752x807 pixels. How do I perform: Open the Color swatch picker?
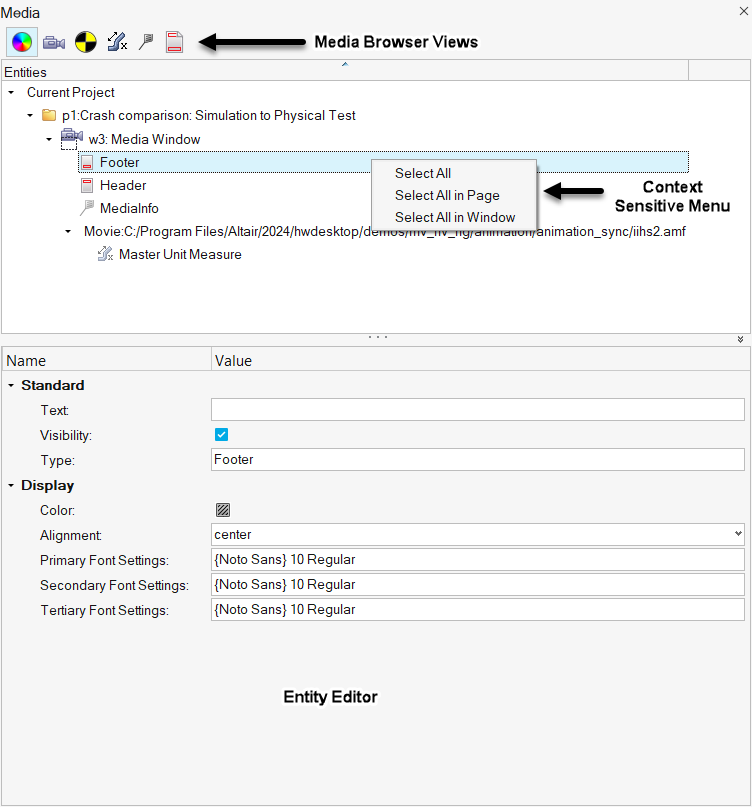pyautogui.click(x=222, y=510)
